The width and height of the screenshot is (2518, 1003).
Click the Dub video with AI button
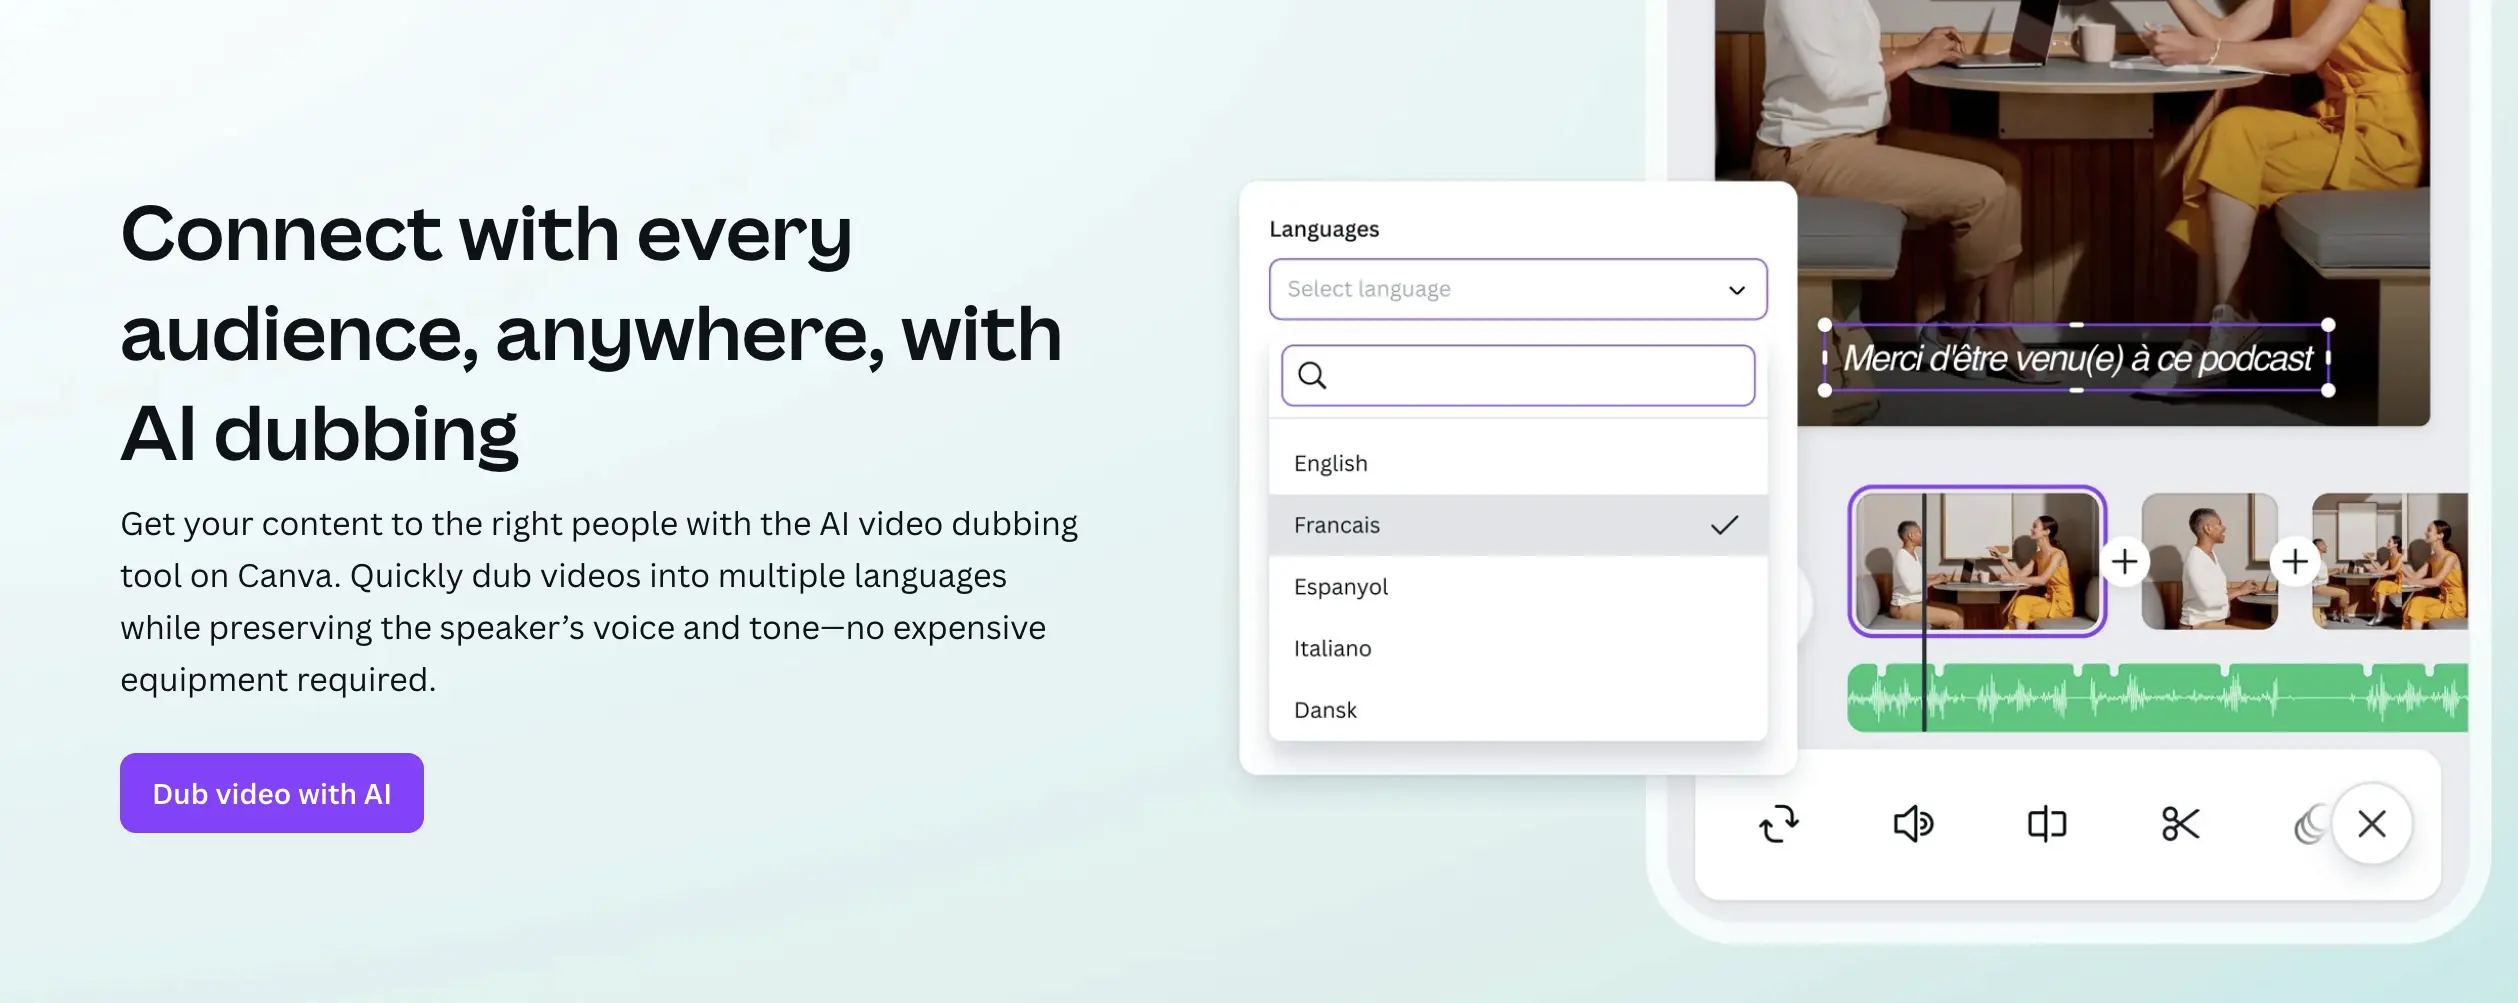pyautogui.click(x=271, y=793)
